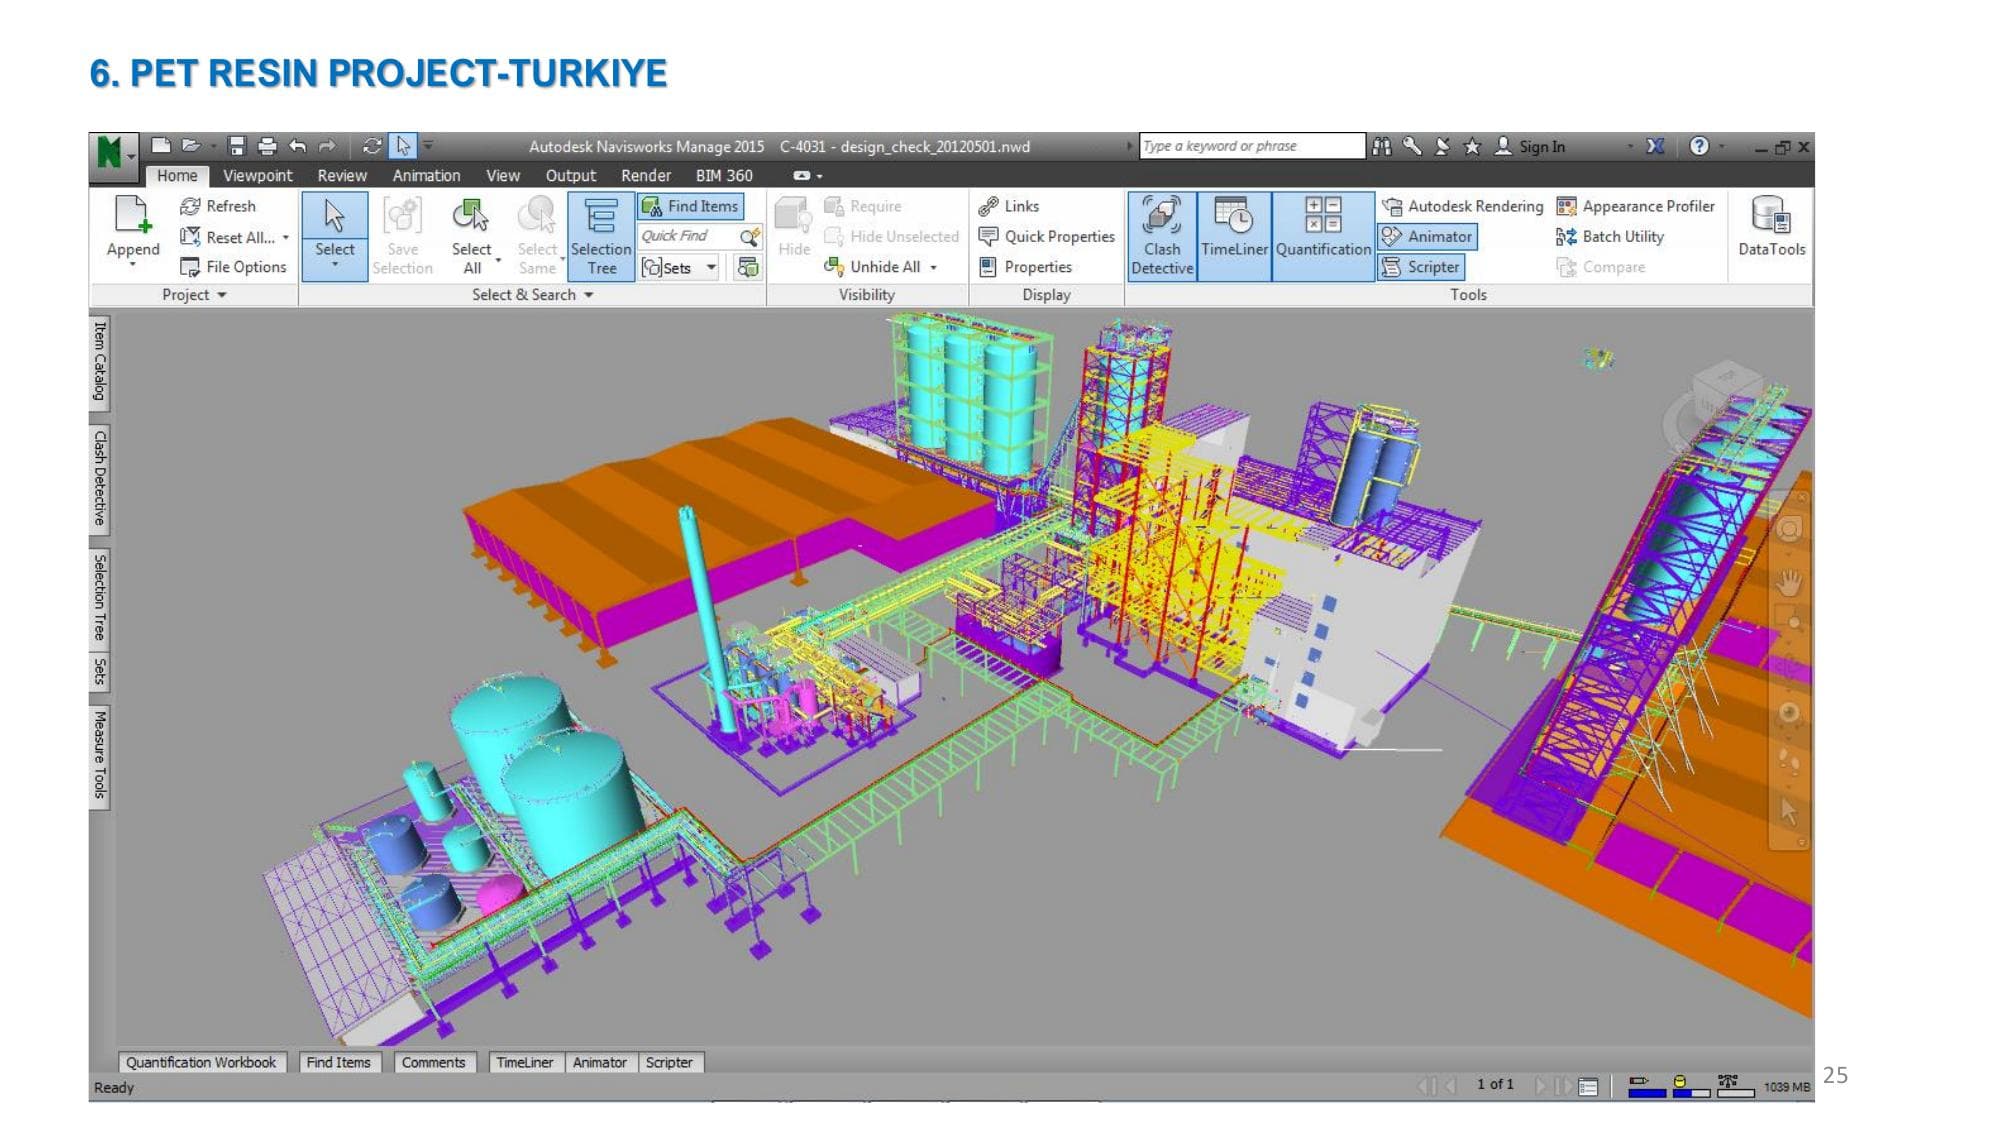Viewport: 2000px width, 1125px height.
Task: Switch to the Home ribbon tab
Action: tap(177, 176)
